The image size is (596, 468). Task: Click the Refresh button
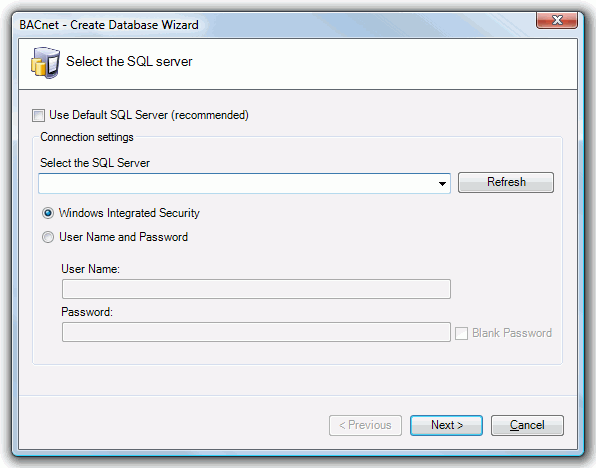click(x=506, y=182)
